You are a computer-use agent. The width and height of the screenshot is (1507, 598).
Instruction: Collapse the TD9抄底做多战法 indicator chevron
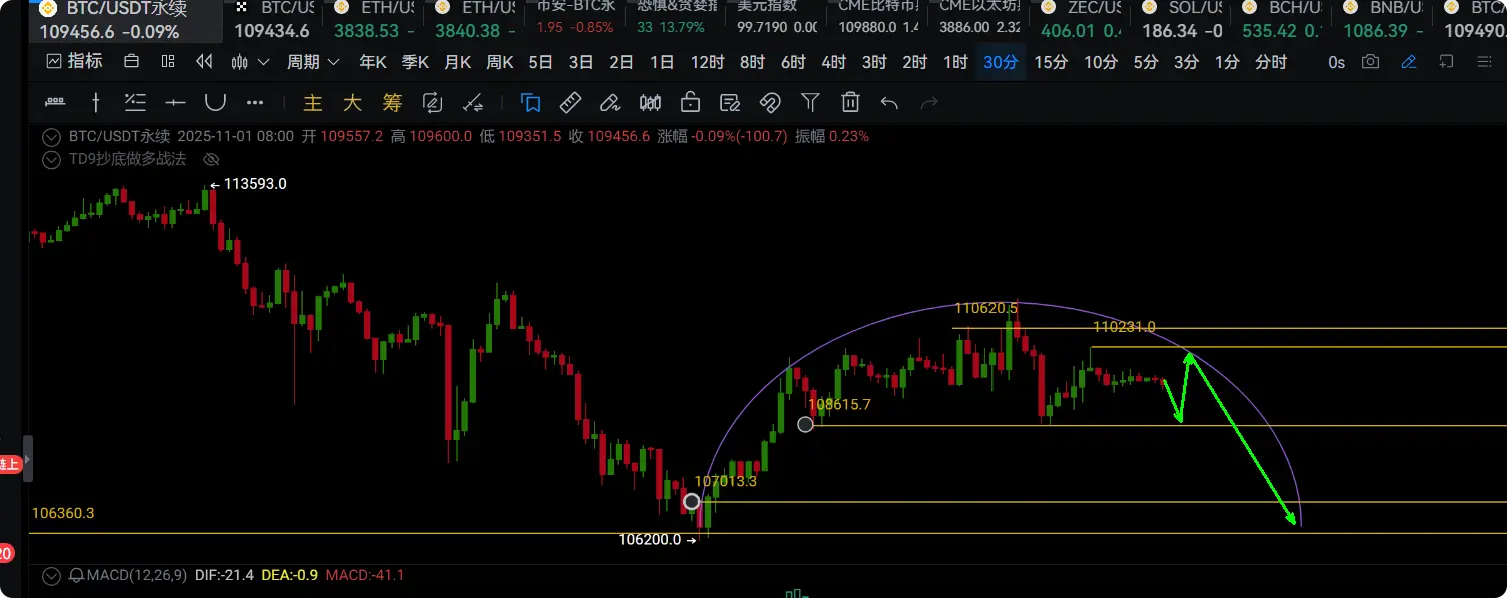click(x=51, y=159)
